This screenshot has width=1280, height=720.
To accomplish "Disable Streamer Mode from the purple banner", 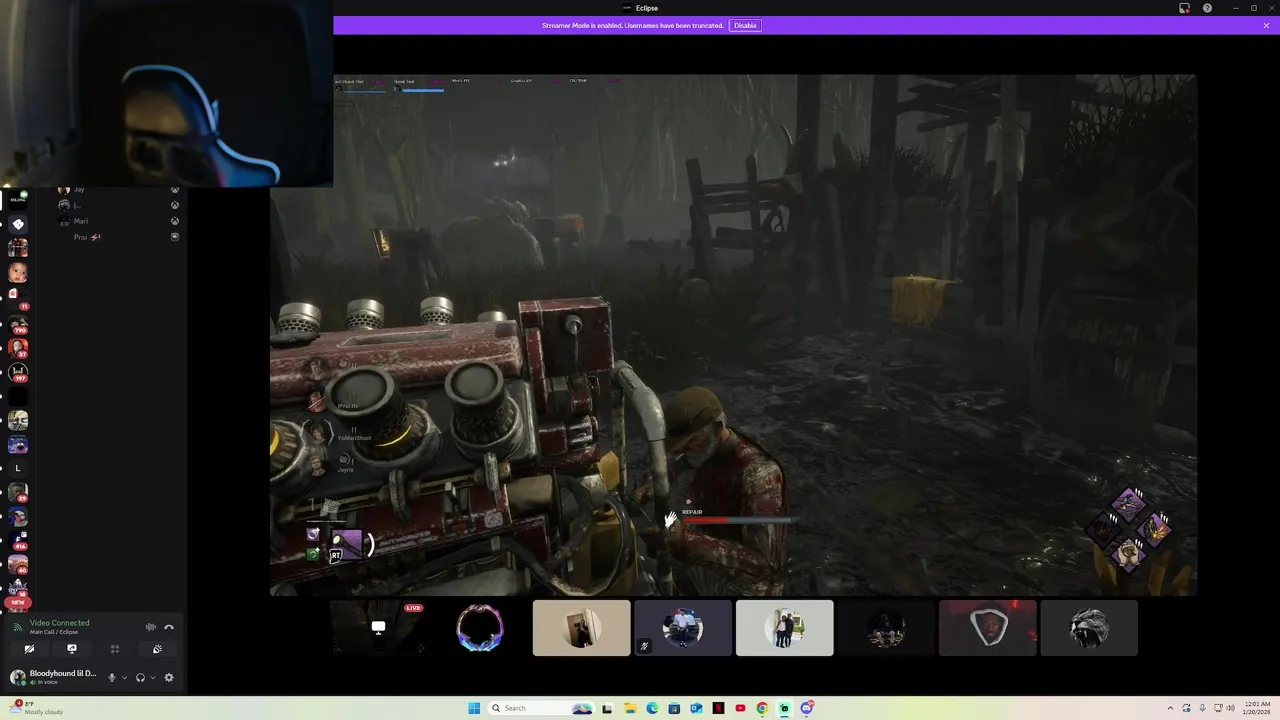I will coord(745,25).
